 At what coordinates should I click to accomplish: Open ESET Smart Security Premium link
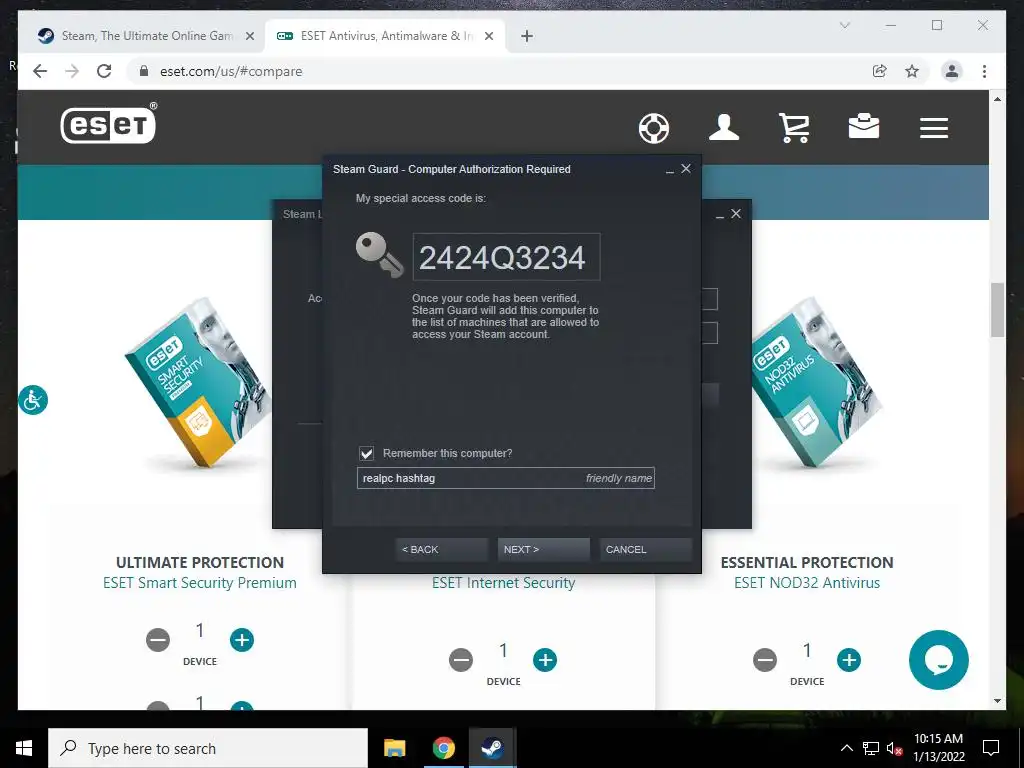pyautogui.click(x=200, y=583)
